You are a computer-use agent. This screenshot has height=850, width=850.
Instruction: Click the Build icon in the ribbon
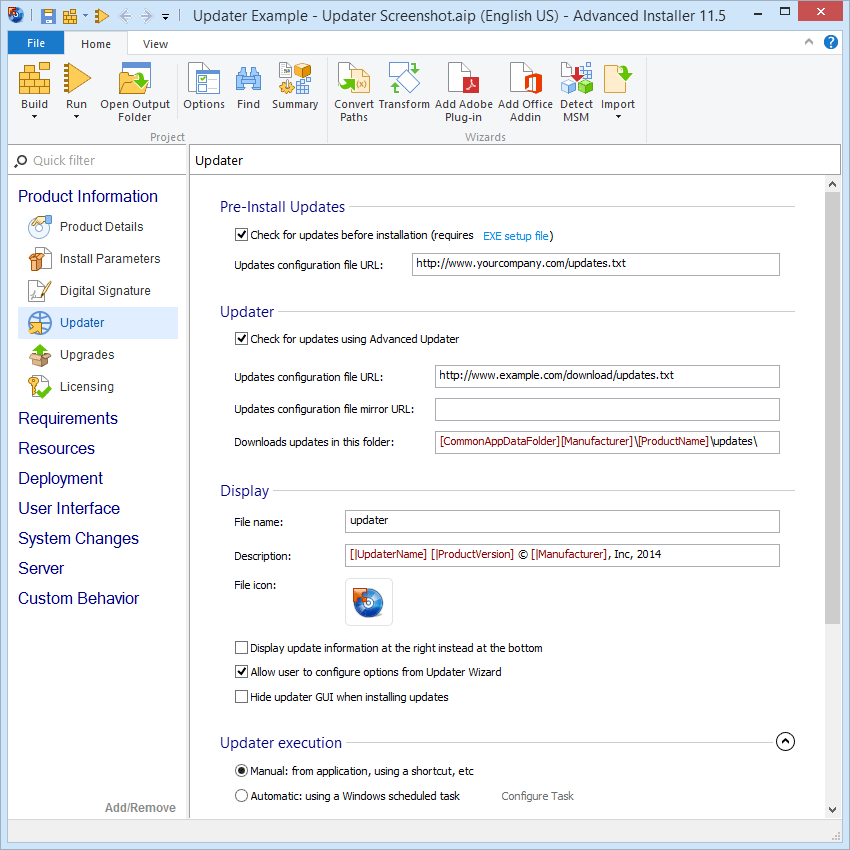pyautogui.click(x=34, y=80)
